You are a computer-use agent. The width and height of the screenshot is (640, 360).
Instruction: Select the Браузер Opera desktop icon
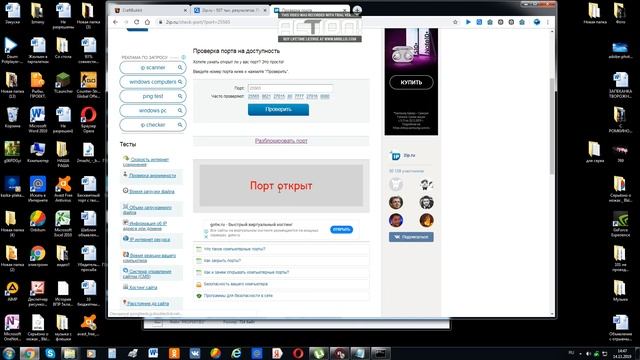click(88, 119)
